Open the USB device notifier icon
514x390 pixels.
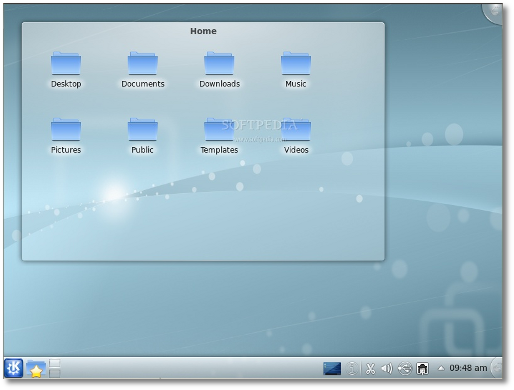click(x=405, y=369)
